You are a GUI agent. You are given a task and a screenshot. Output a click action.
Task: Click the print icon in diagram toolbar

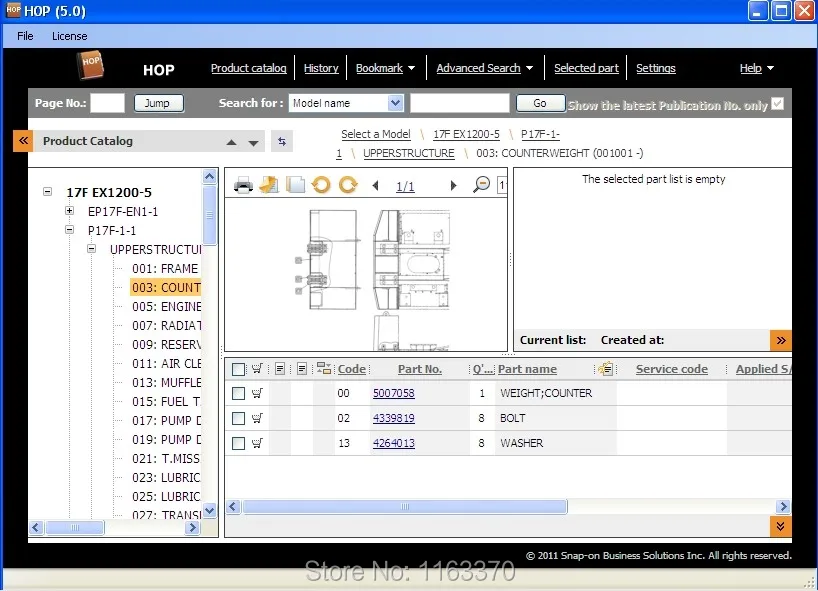point(243,185)
